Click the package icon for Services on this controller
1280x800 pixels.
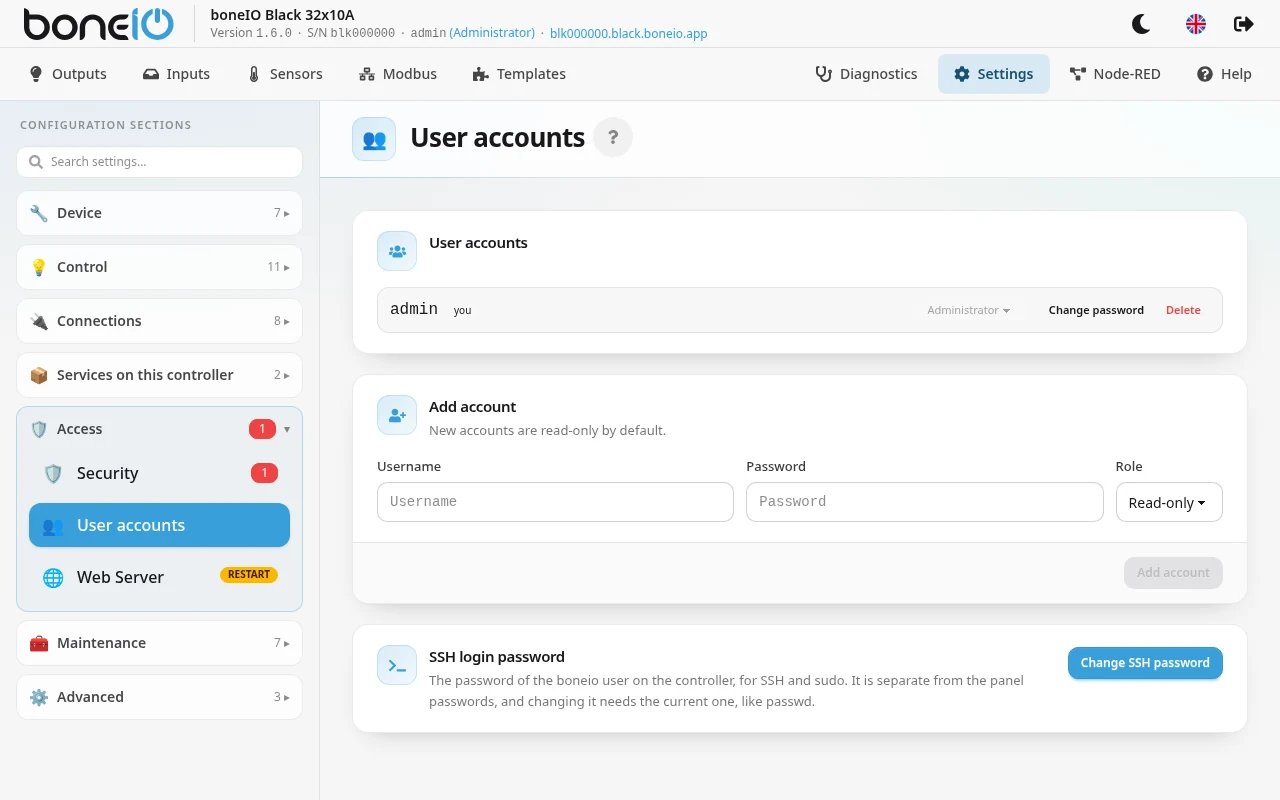pos(39,375)
